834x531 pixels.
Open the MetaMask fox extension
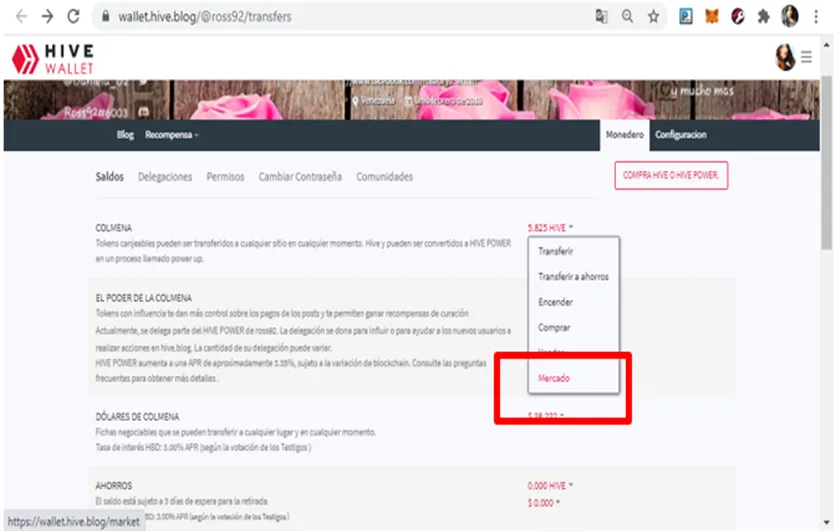(x=712, y=16)
